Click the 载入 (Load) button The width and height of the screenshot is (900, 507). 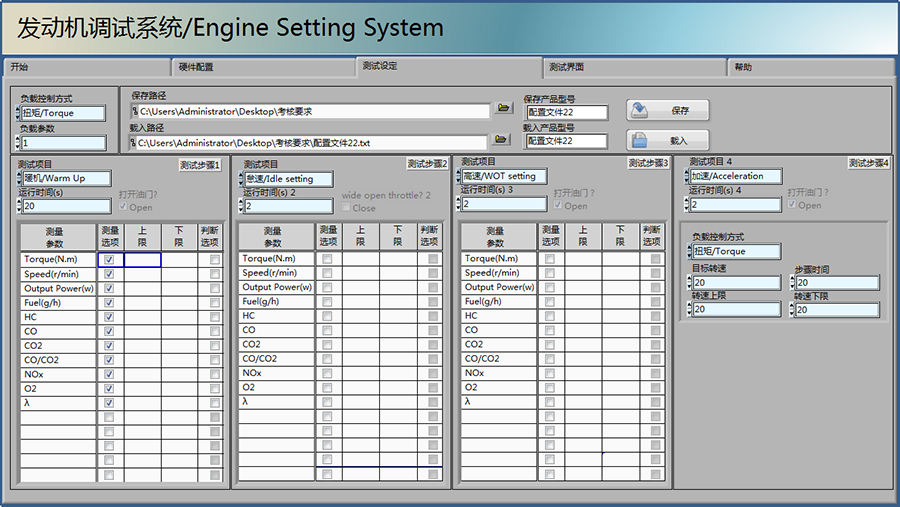tap(669, 140)
